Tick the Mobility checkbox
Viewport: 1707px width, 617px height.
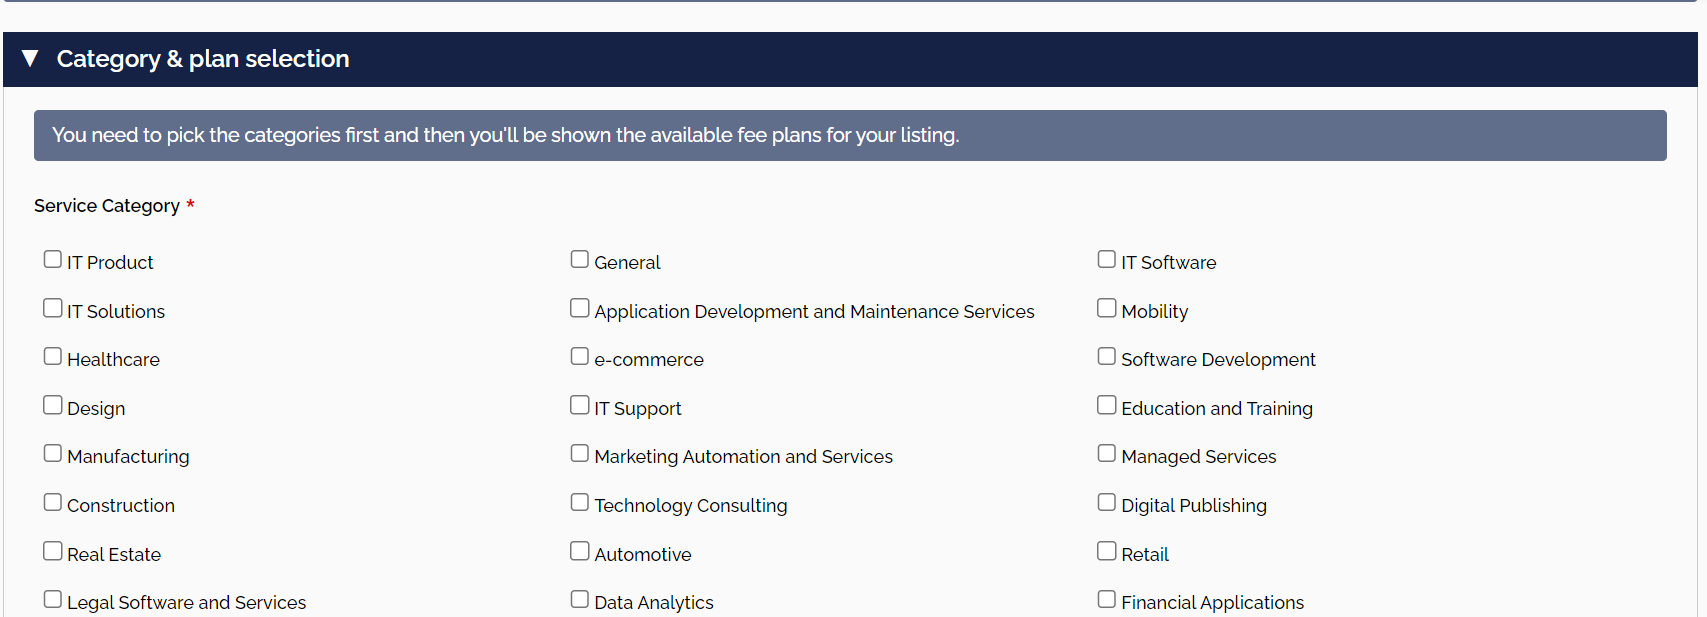tap(1107, 309)
